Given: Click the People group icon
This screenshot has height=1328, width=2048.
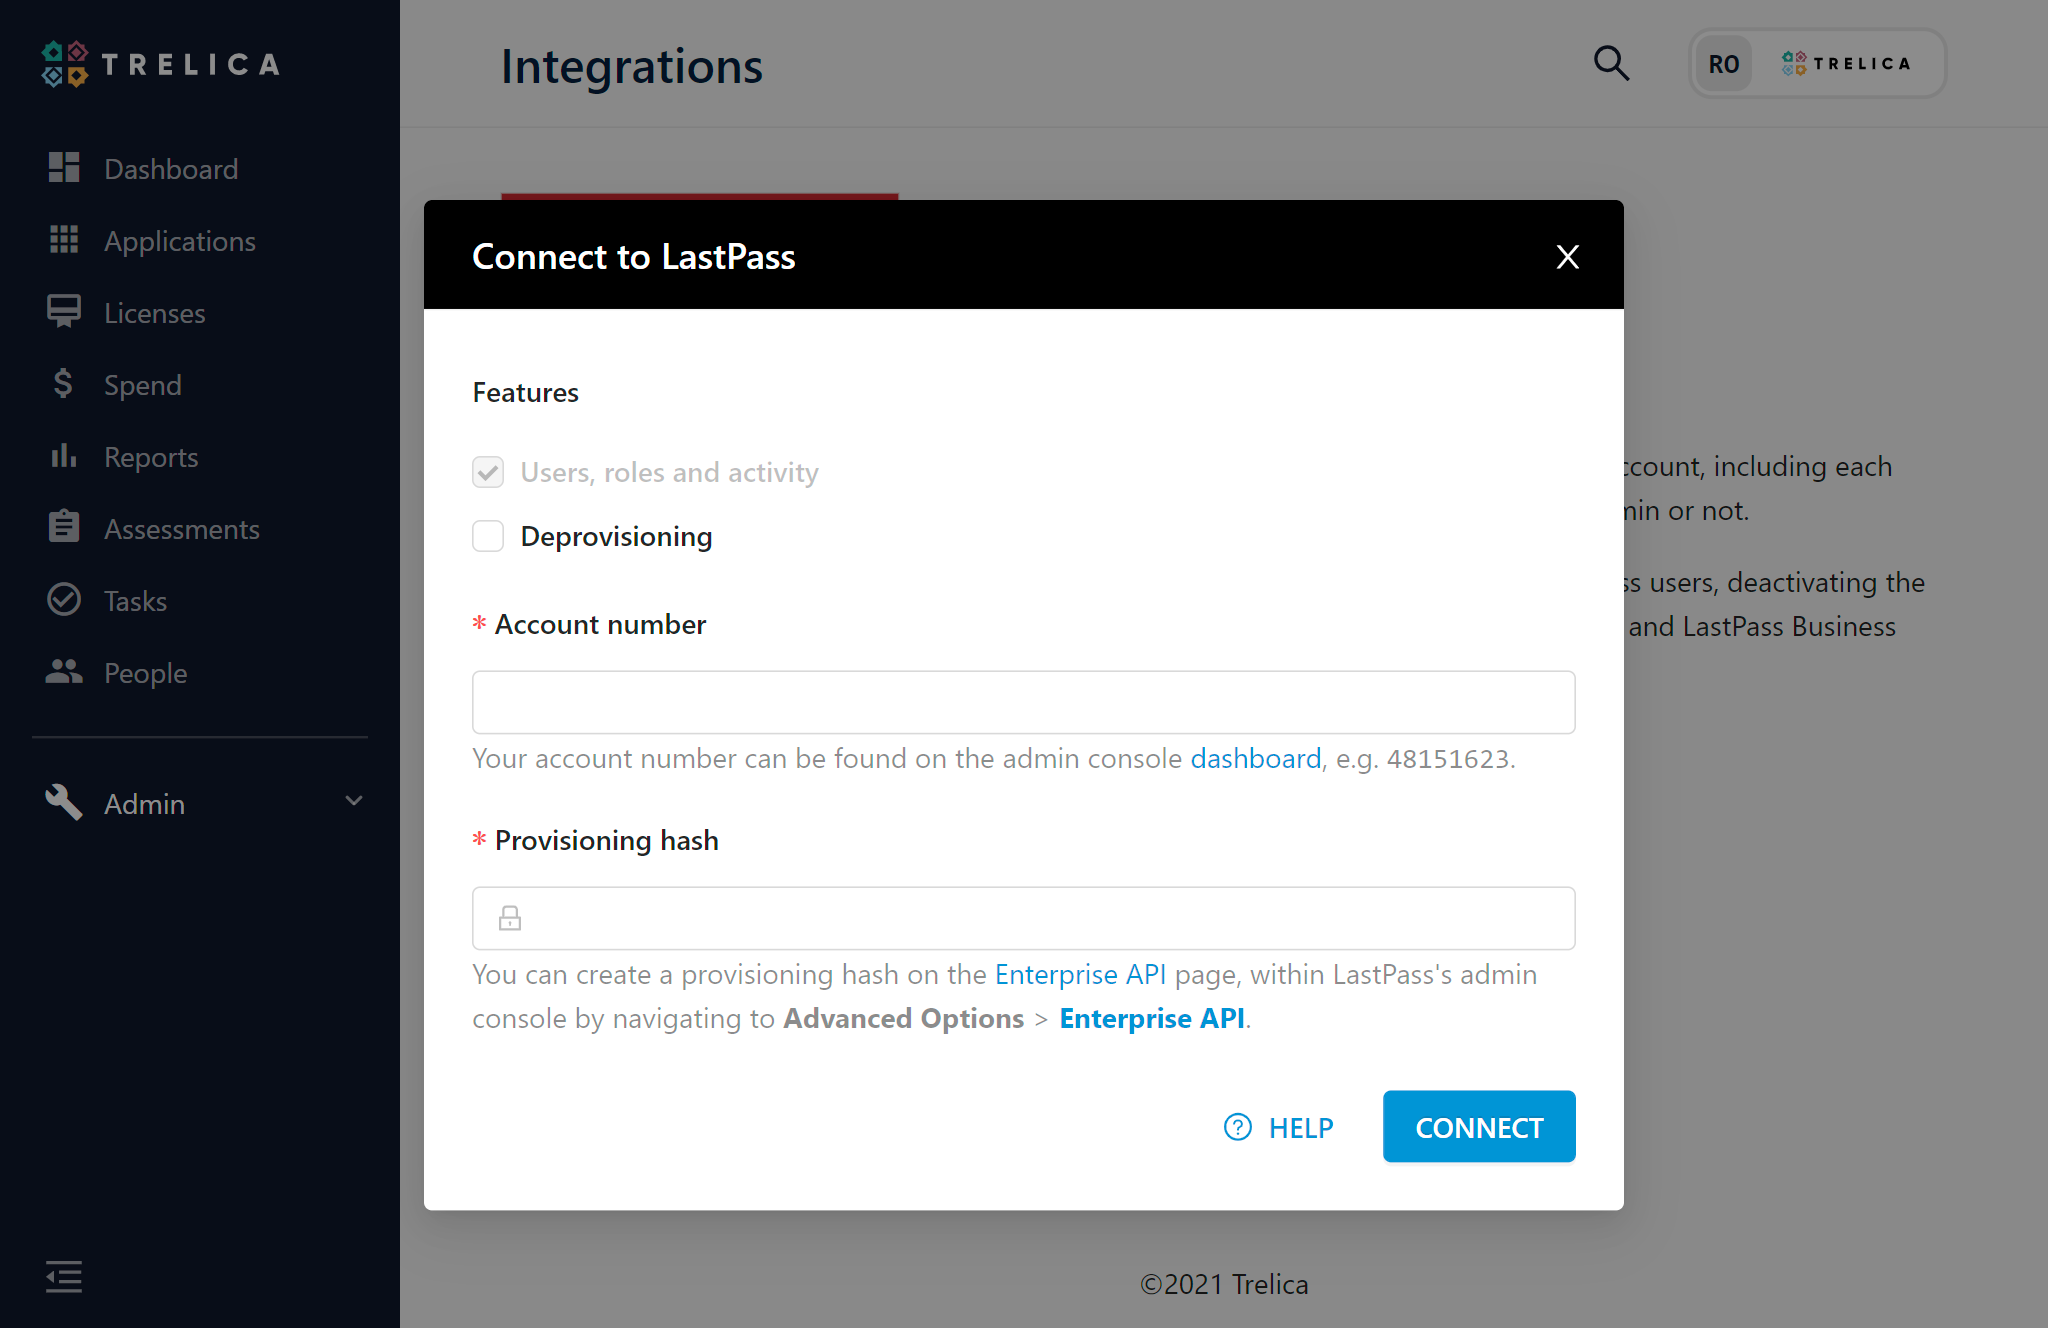Looking at the screenshot, I should [64, 672].
